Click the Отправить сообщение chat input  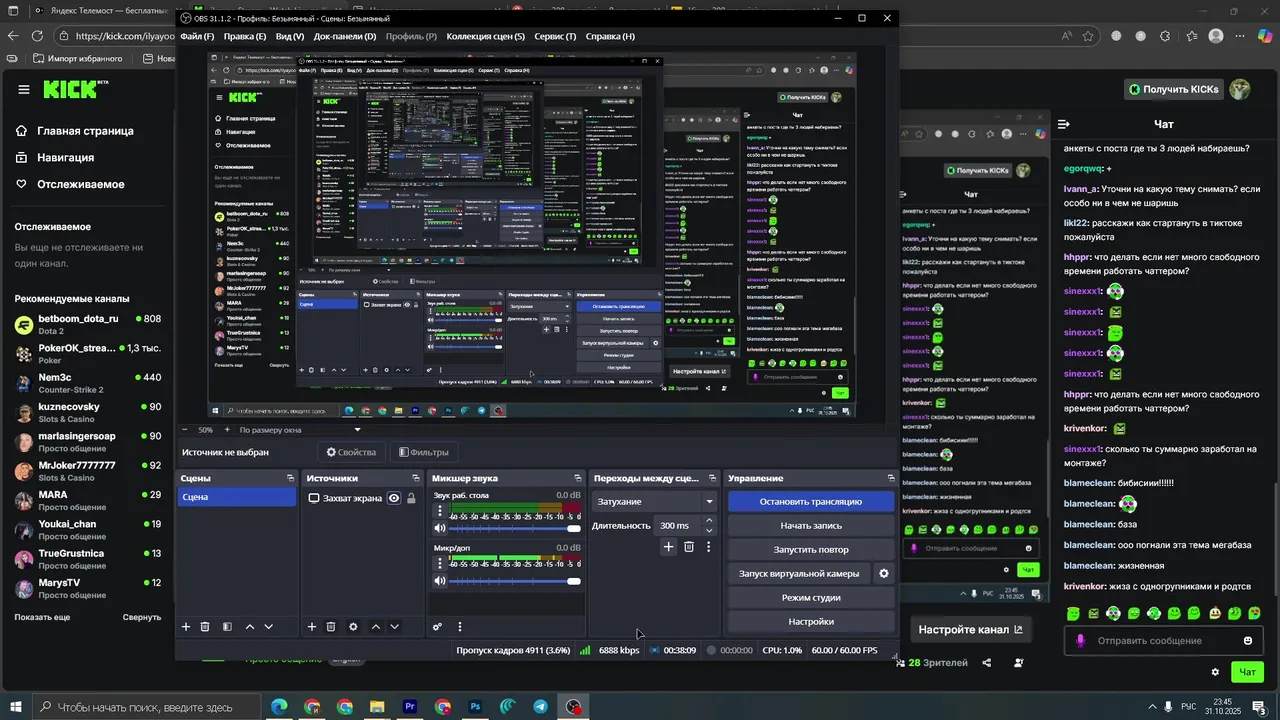pyautogui.click(x=1163, y=641)
